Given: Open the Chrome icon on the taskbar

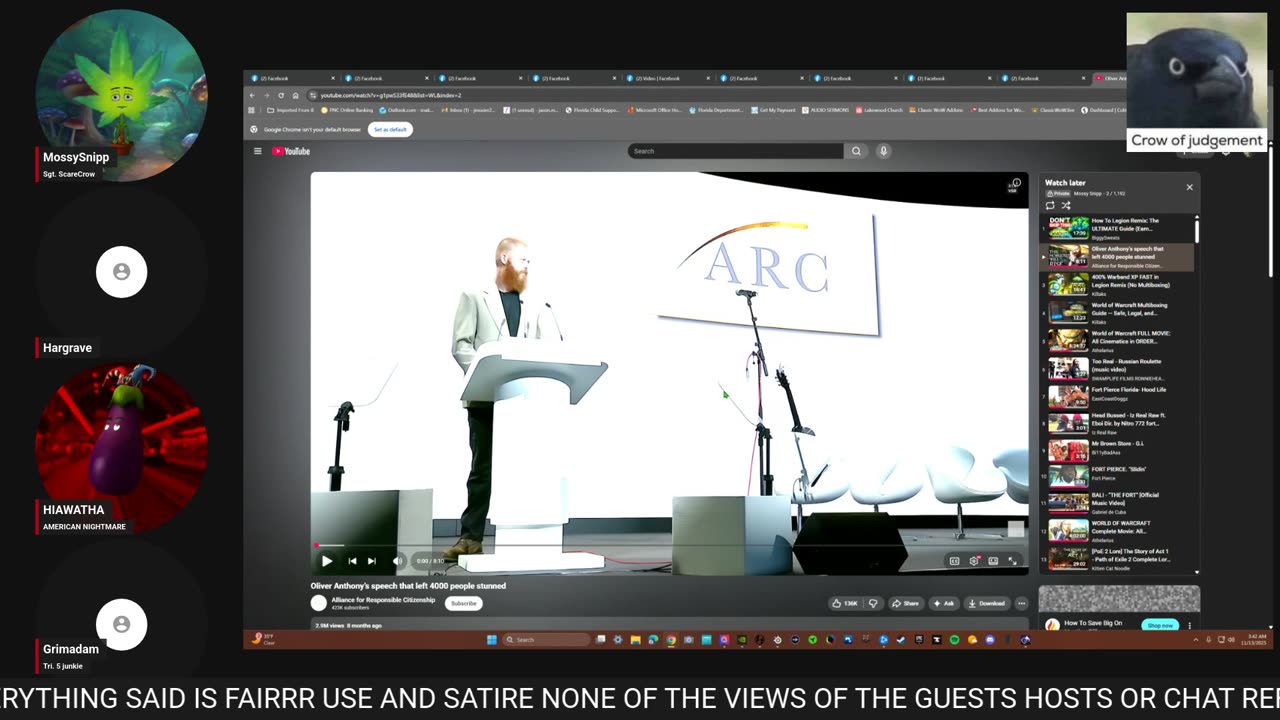Looking at the screenshot, I should click(671, 640).
